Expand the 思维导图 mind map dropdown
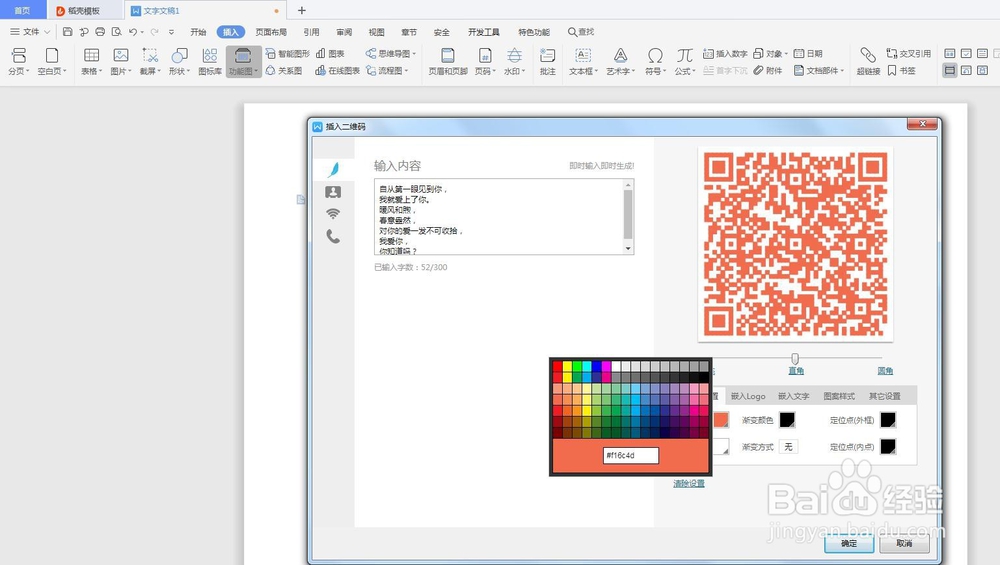This screenshot has height=565, width=1000. click(391, 54)
